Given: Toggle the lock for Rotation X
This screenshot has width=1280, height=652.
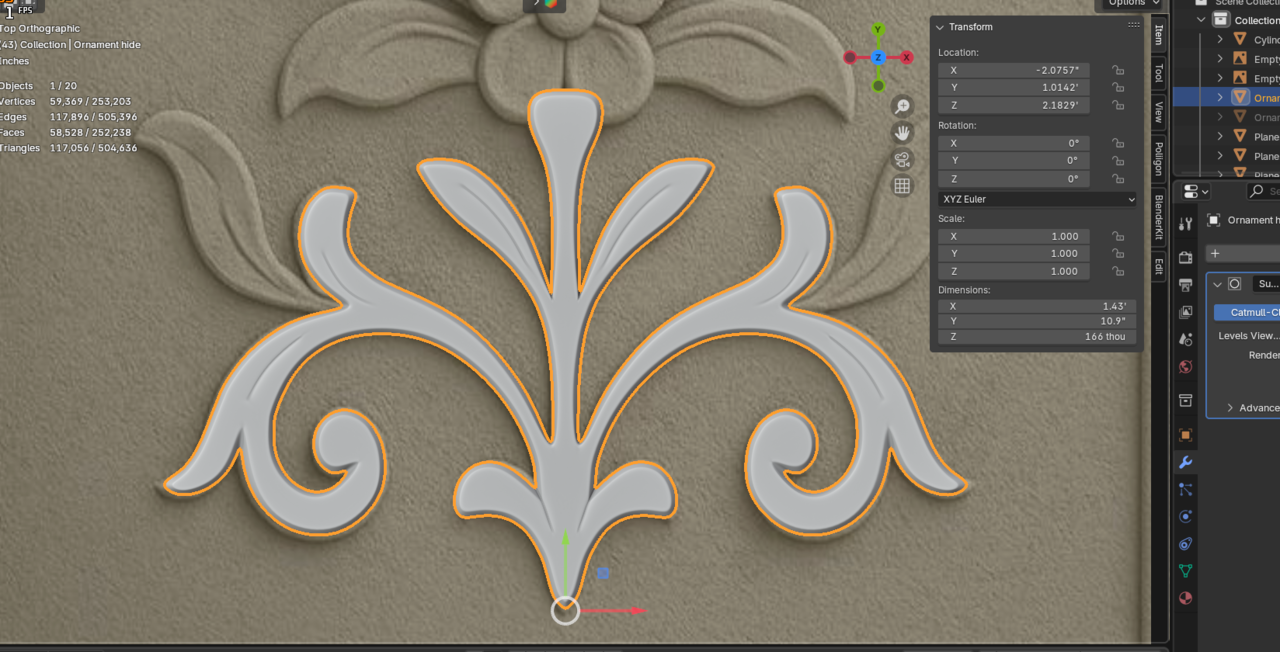Looking at the screenshot, I should coord(1118,143).
